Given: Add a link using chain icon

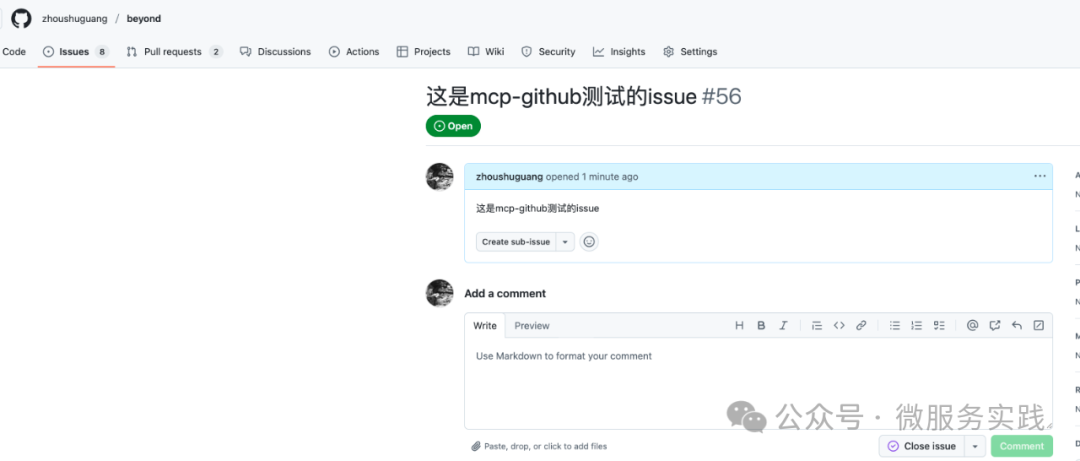Looking at the screenshot, I should 861,326.
